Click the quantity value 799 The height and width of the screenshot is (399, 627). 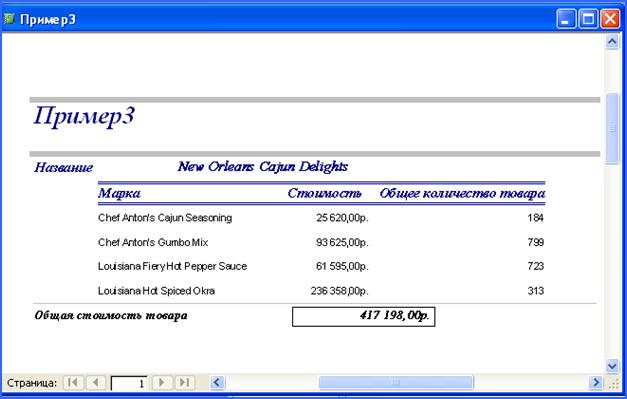535,242
